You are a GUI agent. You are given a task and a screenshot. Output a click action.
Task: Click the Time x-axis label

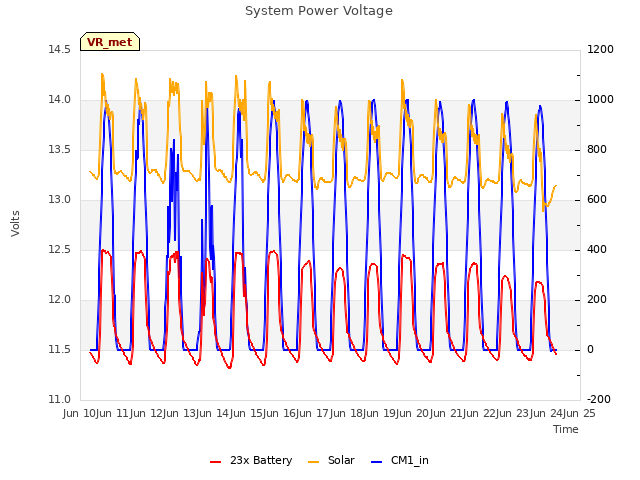click(566, 429)
